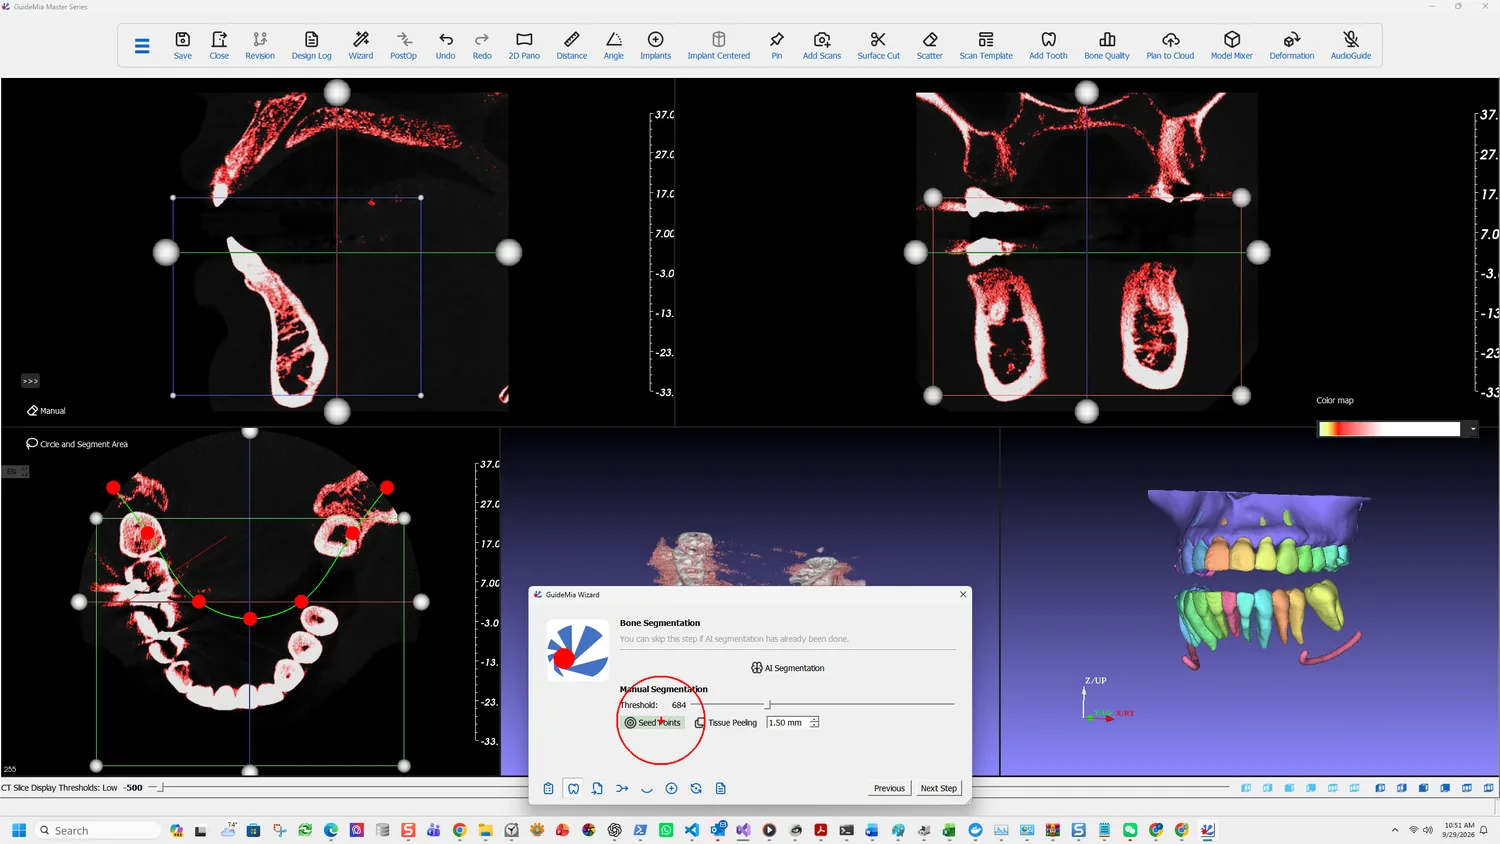Image resolution: width=1500 pixels, height=844 pixels.
Task: Show hidden system tray icons
Action: coord(1395,830)
